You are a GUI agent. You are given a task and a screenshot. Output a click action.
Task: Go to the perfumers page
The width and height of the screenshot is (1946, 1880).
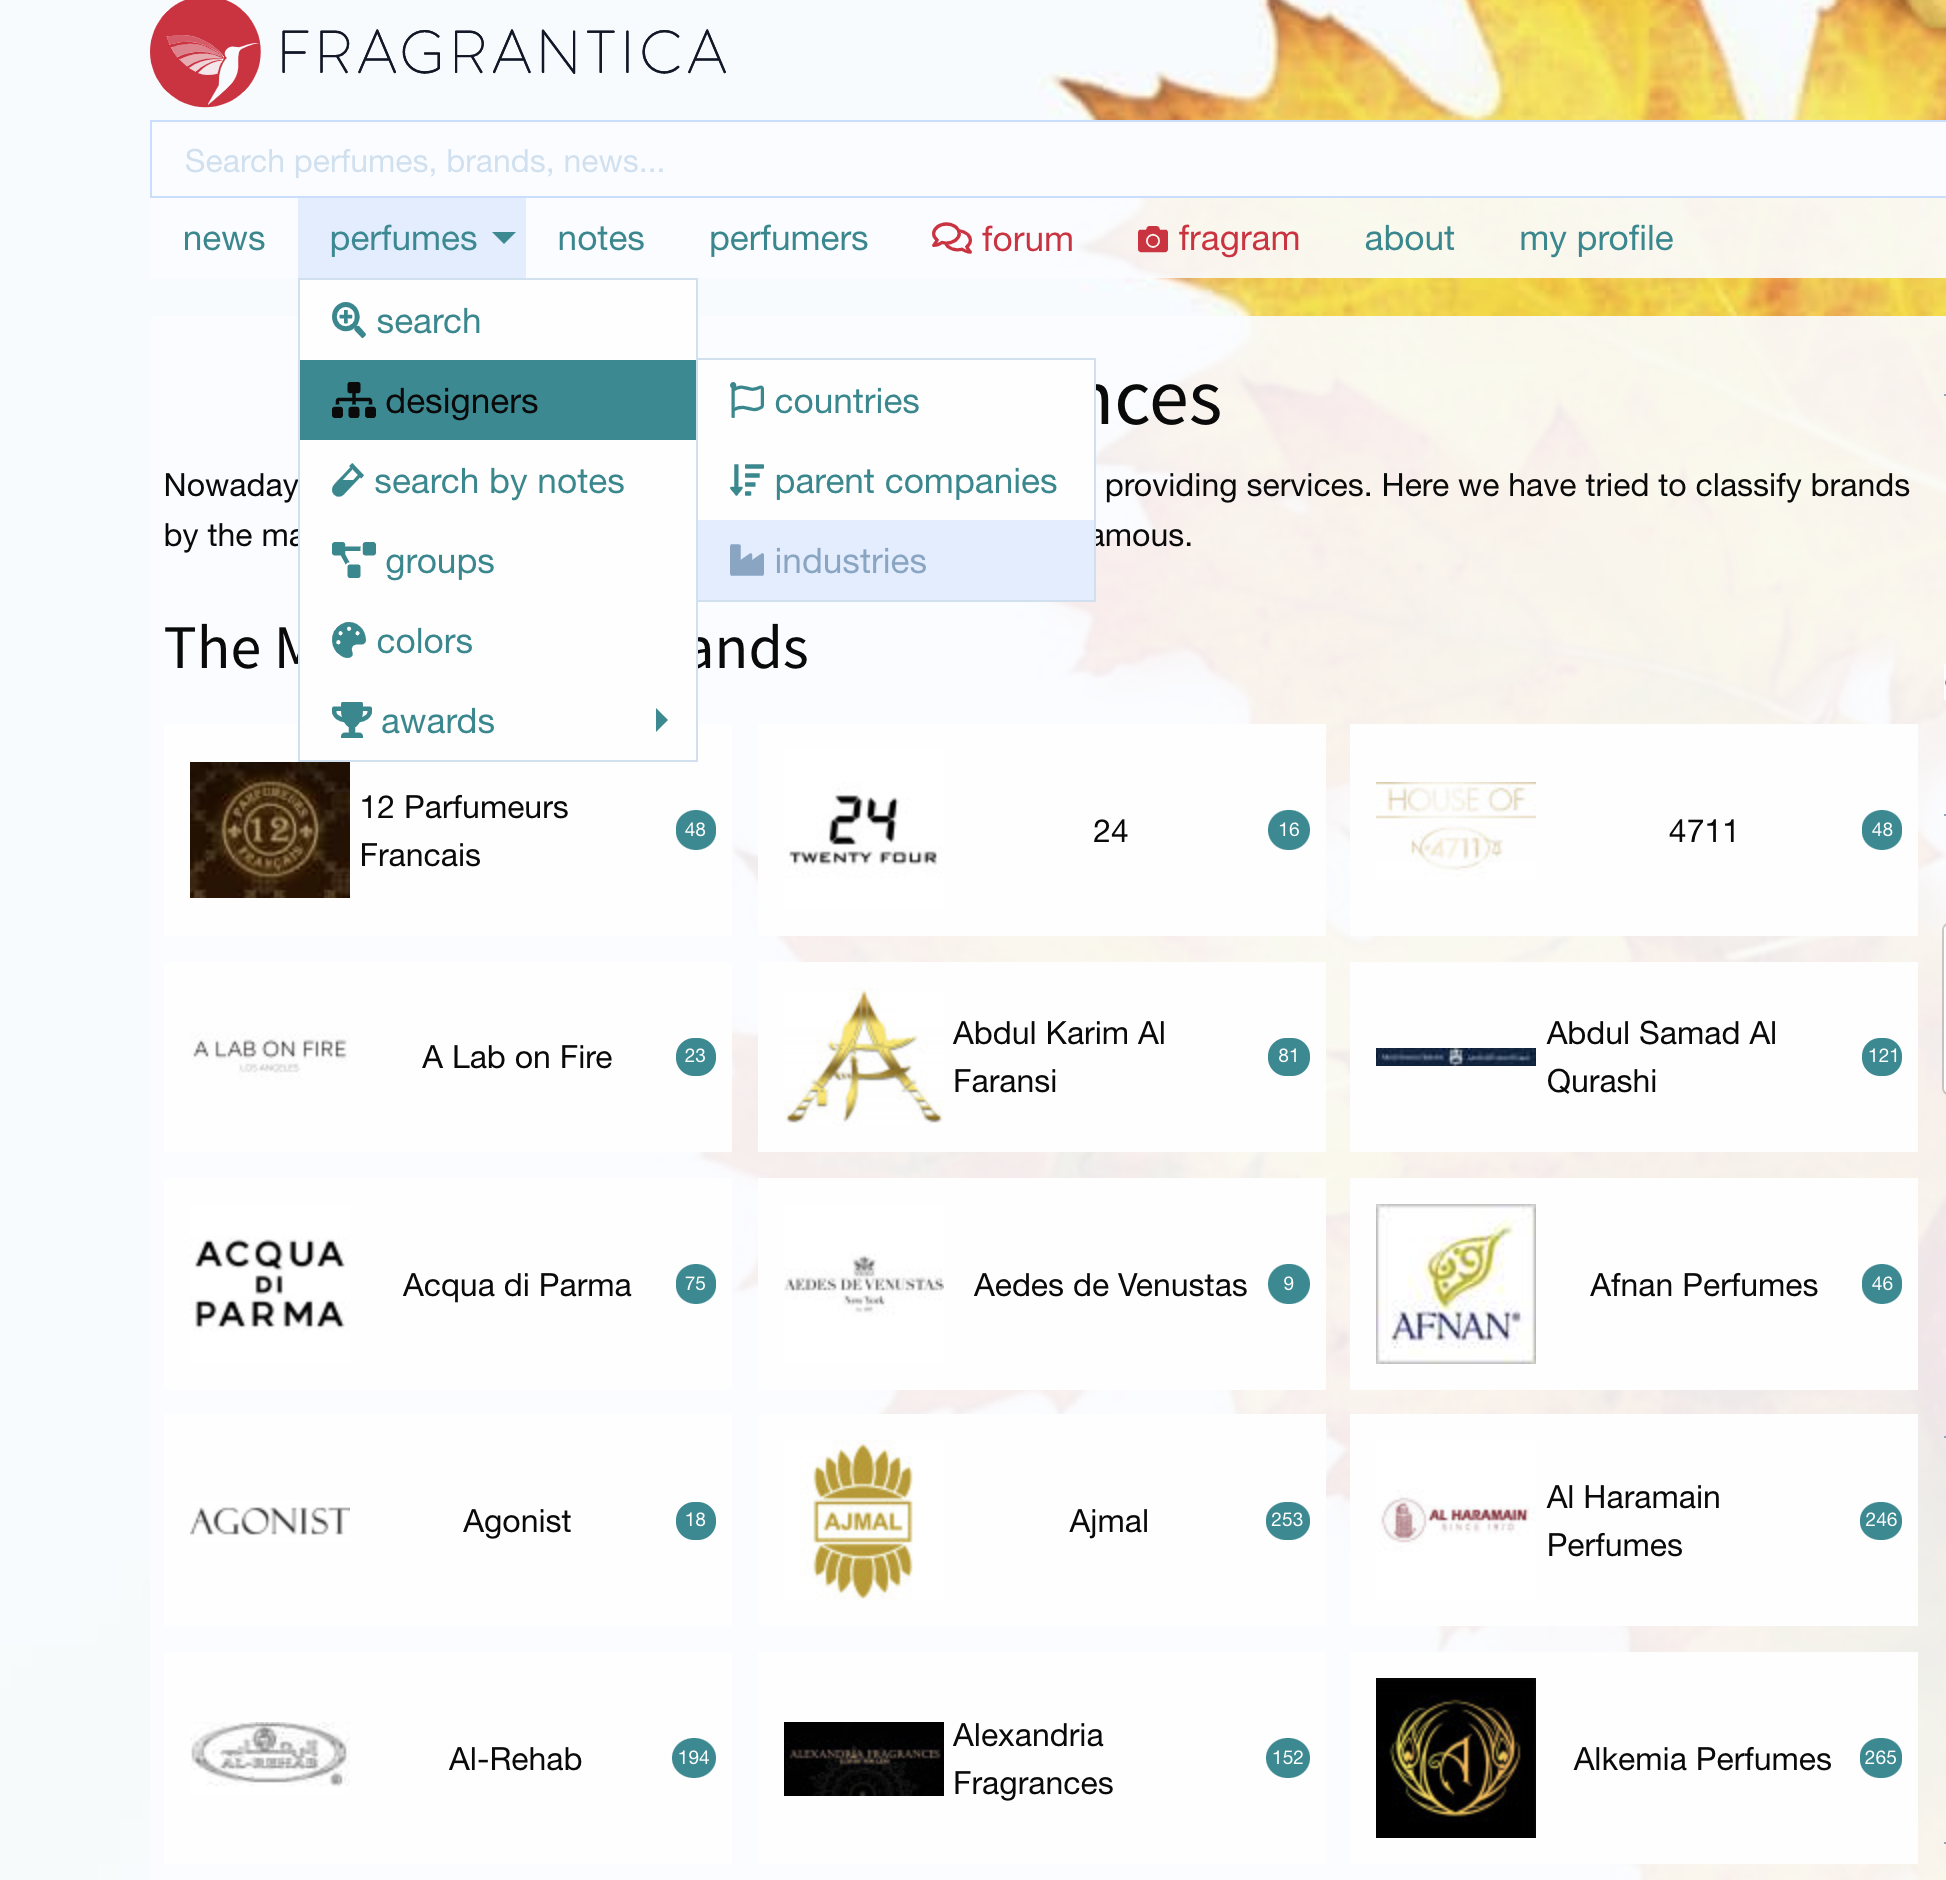tap(788, 239)
